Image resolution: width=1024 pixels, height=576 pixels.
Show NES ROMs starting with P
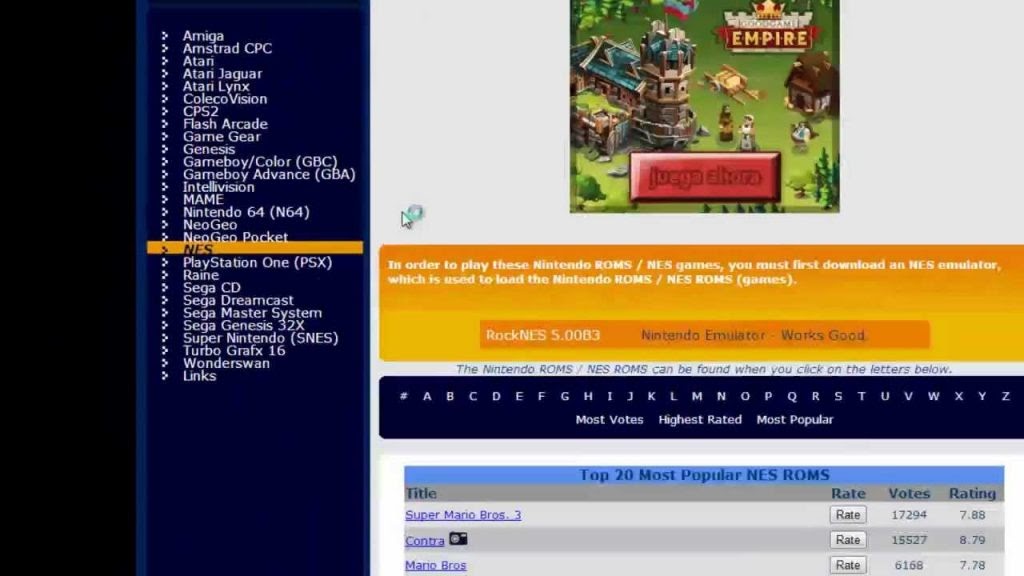coord(768,396)
